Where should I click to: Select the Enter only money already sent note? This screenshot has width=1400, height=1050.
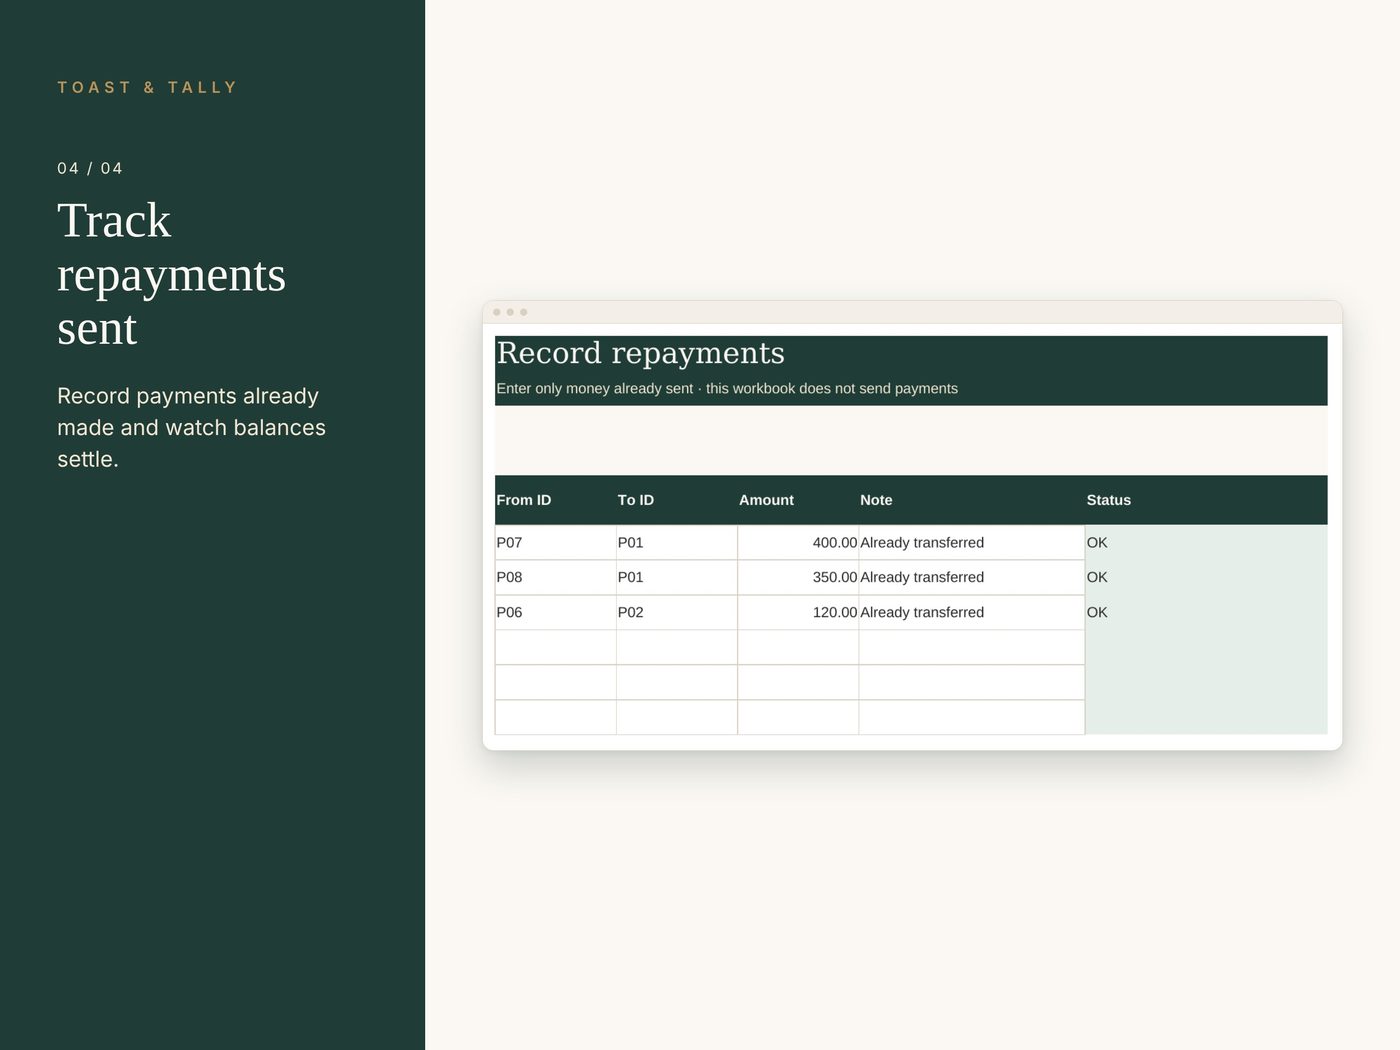(727, 388)
